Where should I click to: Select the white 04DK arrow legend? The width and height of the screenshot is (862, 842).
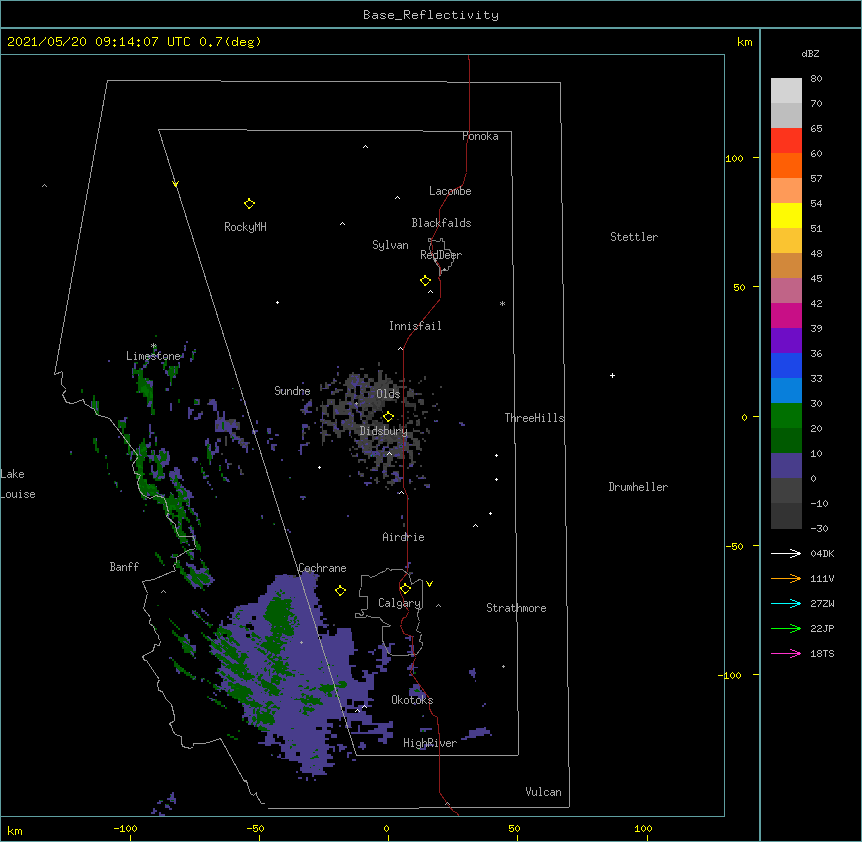point(786,553)
